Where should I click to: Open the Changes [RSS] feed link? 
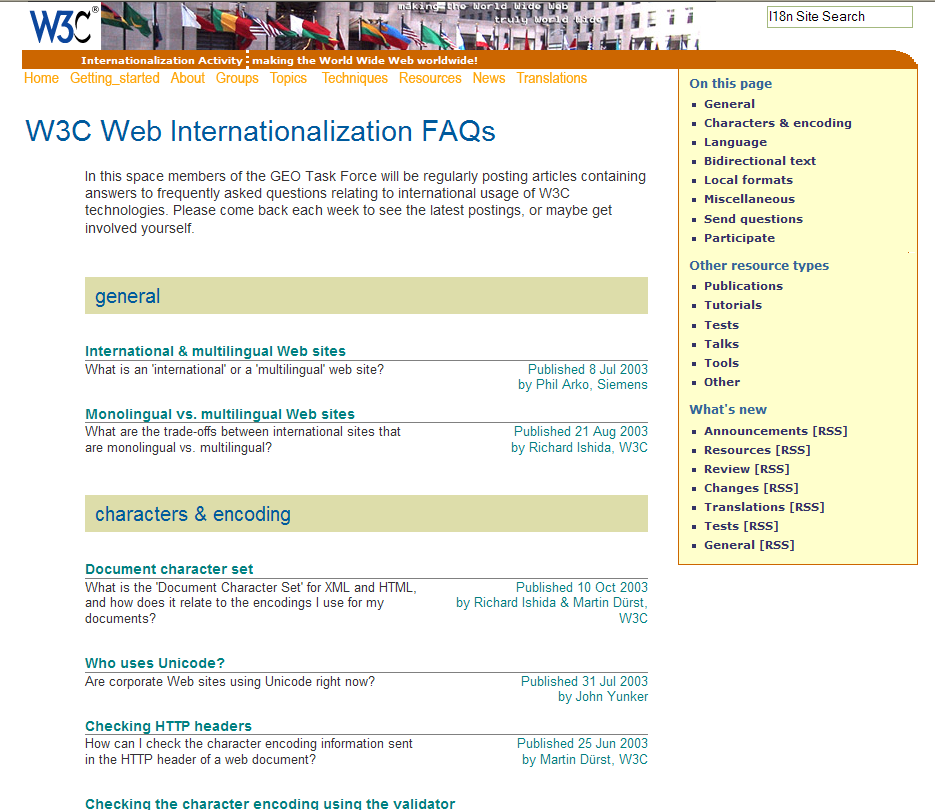click(751, 489)
